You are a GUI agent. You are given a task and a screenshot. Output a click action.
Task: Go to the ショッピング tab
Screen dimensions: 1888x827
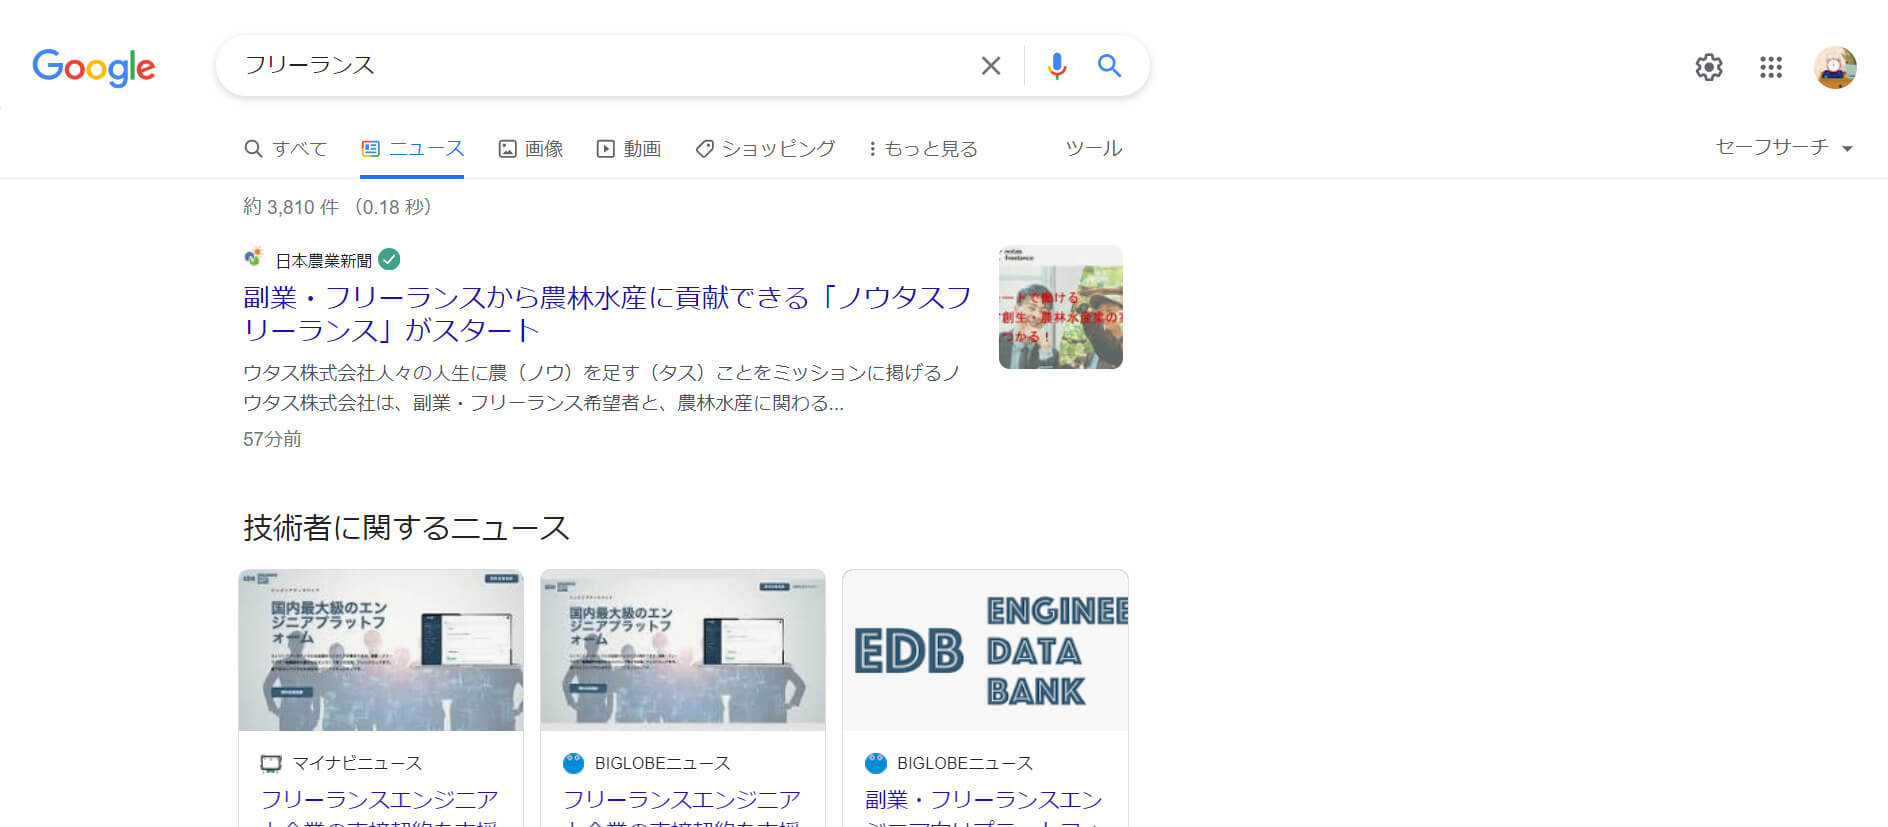click(x=765, y=149)
